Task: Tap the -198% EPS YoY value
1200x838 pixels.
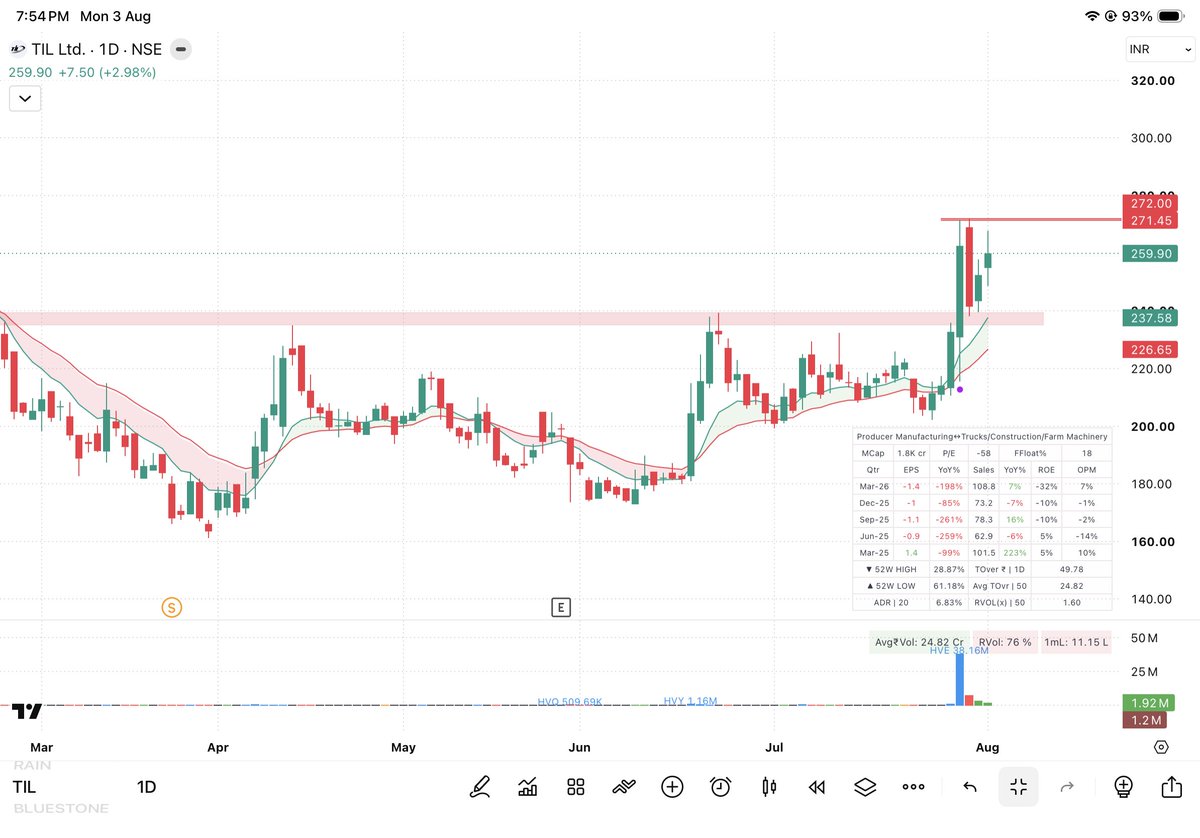Action: (949, 485)
